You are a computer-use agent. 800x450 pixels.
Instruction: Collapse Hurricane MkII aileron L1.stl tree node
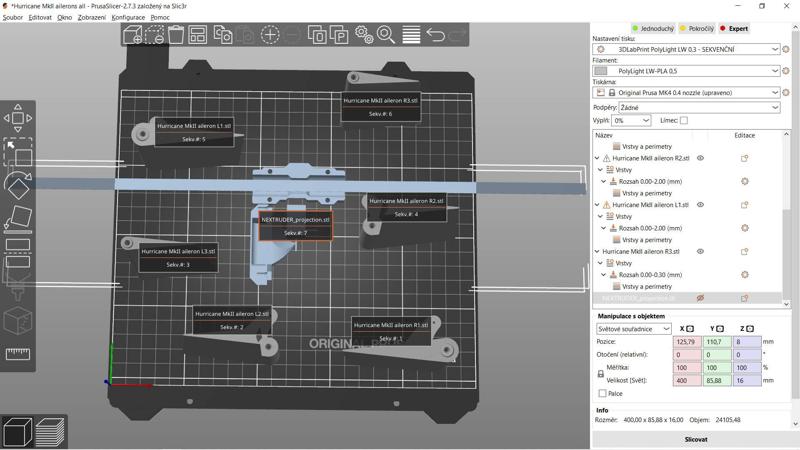click(x=597, y=205)
